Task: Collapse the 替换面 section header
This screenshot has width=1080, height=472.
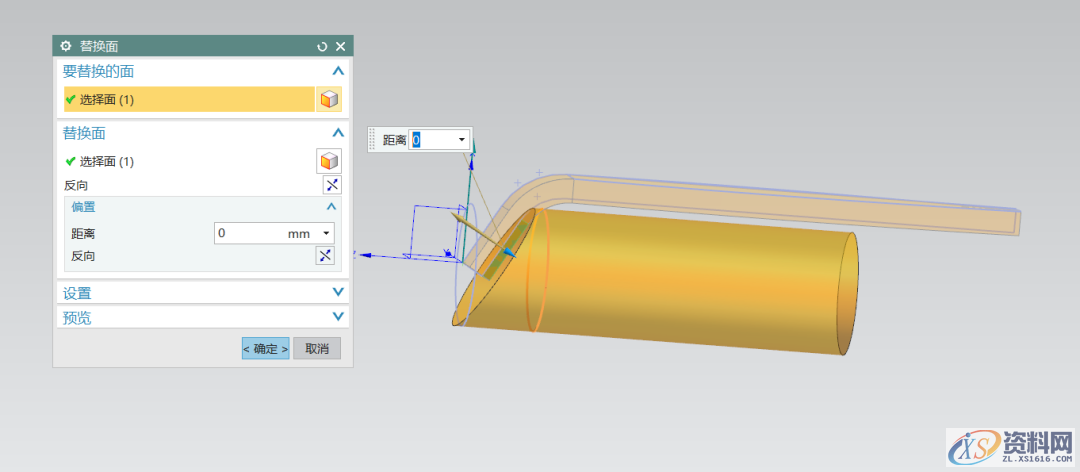Action: click(x=338, y=132)
